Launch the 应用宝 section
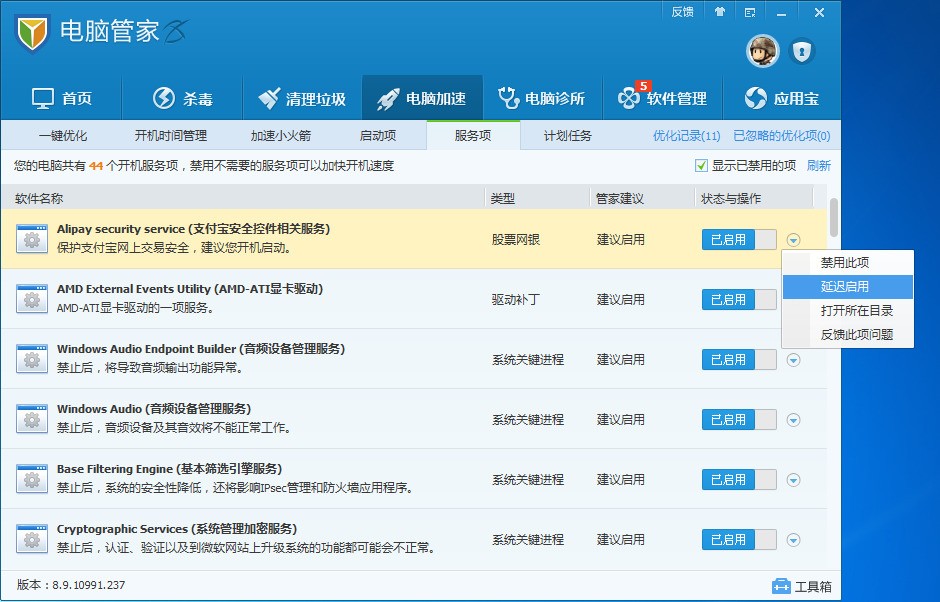The image size is (940, 602). [782, 98]
